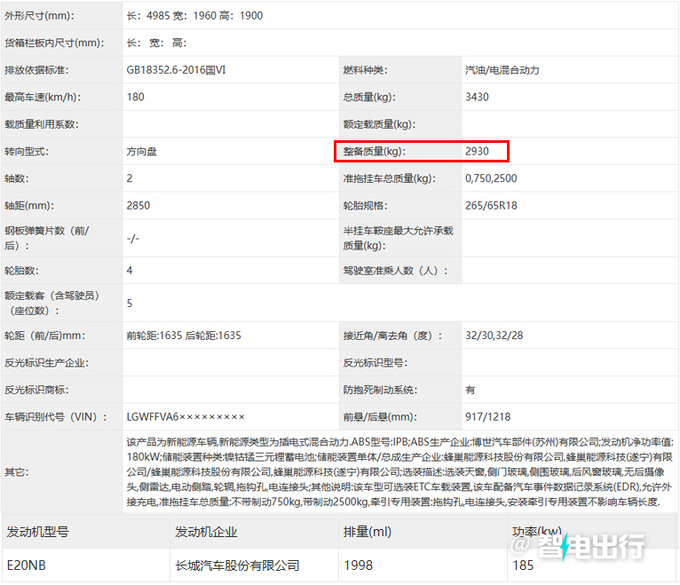Screen dimensions: 680x585
Task: Select the 转向型式 value 方向盘
Action: (x=143, y=151)
